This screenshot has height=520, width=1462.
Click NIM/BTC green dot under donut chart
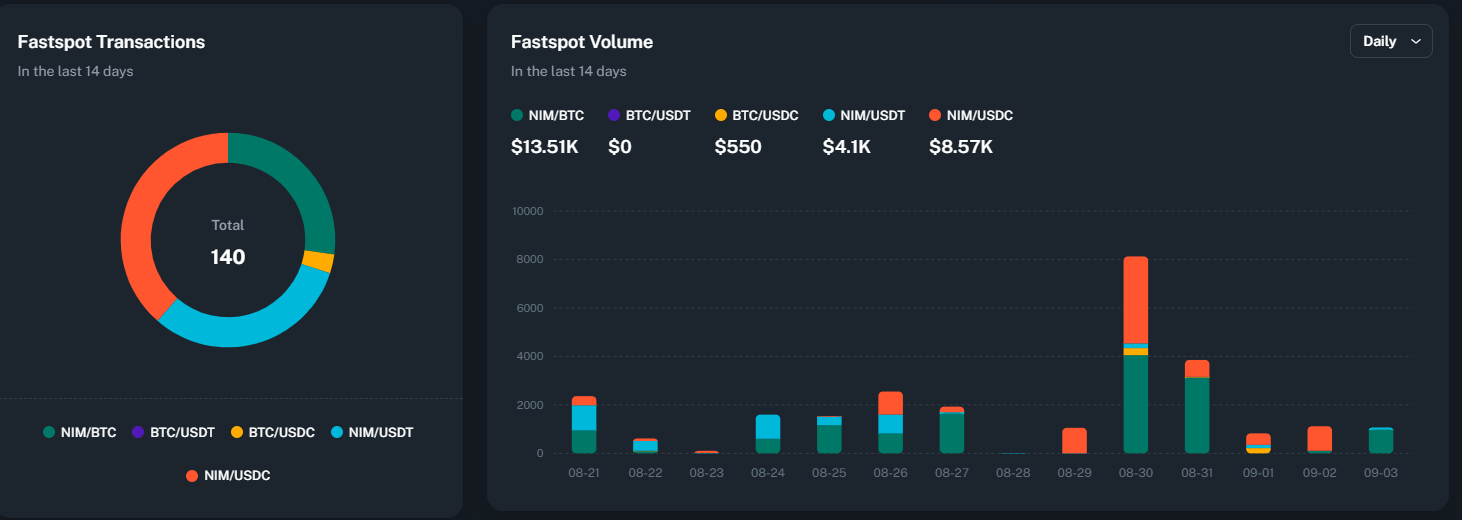[49, 433]
